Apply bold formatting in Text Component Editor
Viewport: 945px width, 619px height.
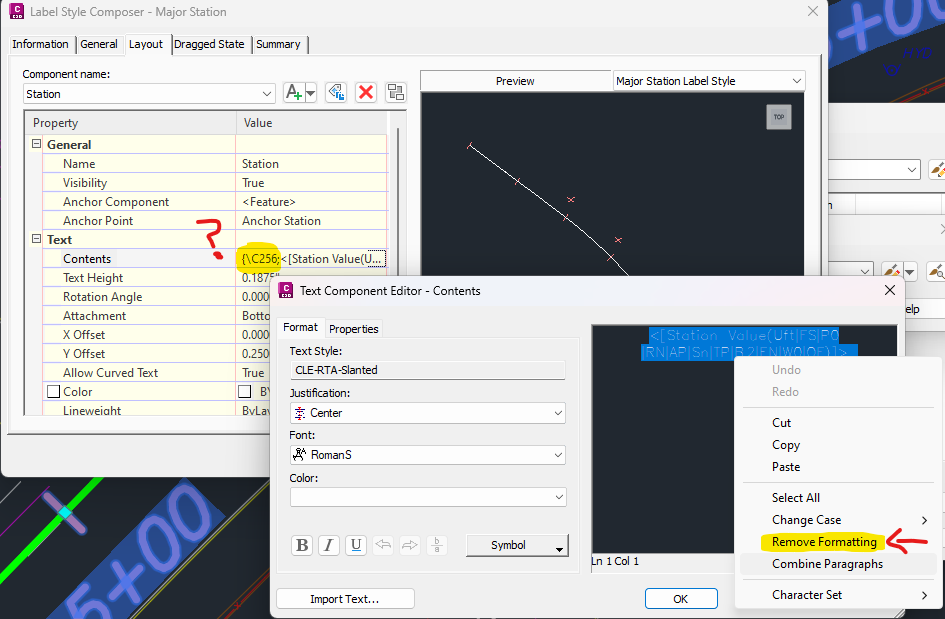(302, 545)
